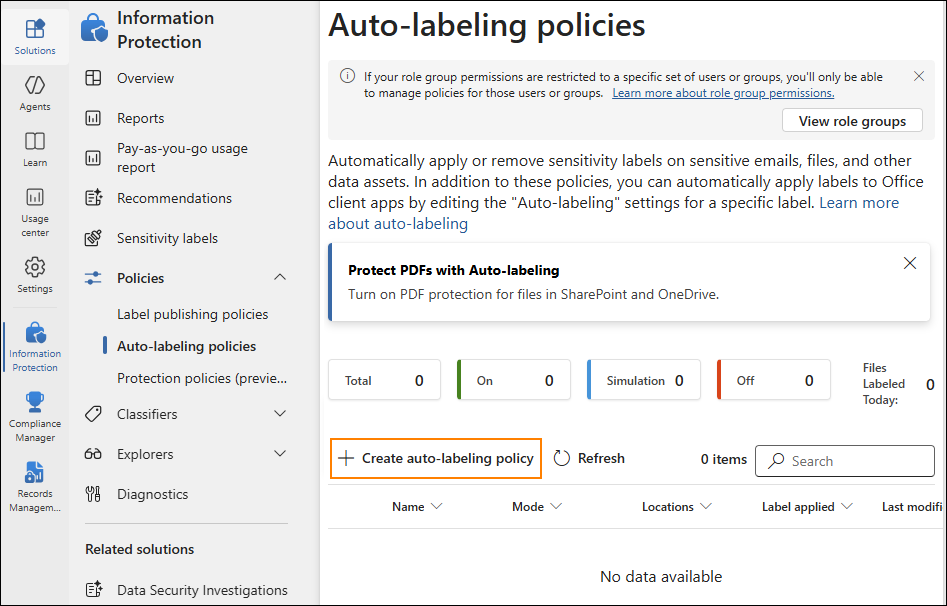This screenshot has width=947, height=606.
Task: Open the Locations column sort dropdown
Action: coord(705,506)
